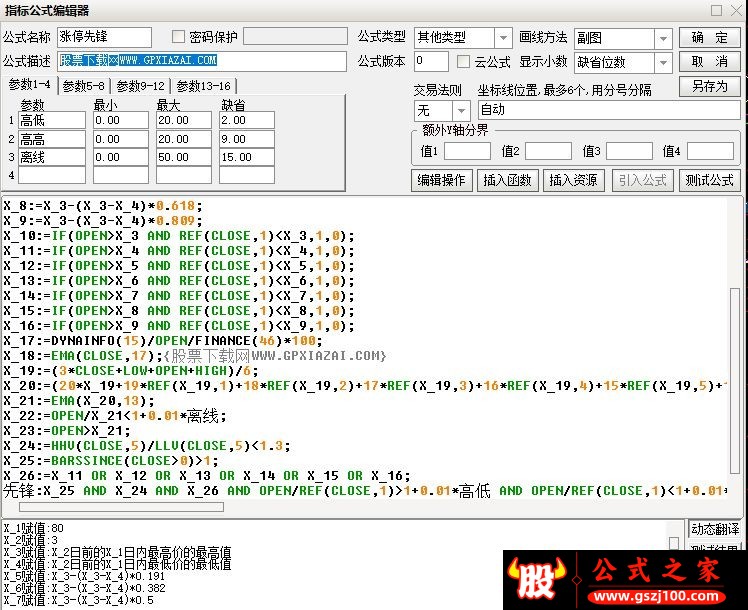Image resolution: width=748 pixels, height=610 pixels.
Task: Run the 测试公式 button
Action: coord(709,180)
